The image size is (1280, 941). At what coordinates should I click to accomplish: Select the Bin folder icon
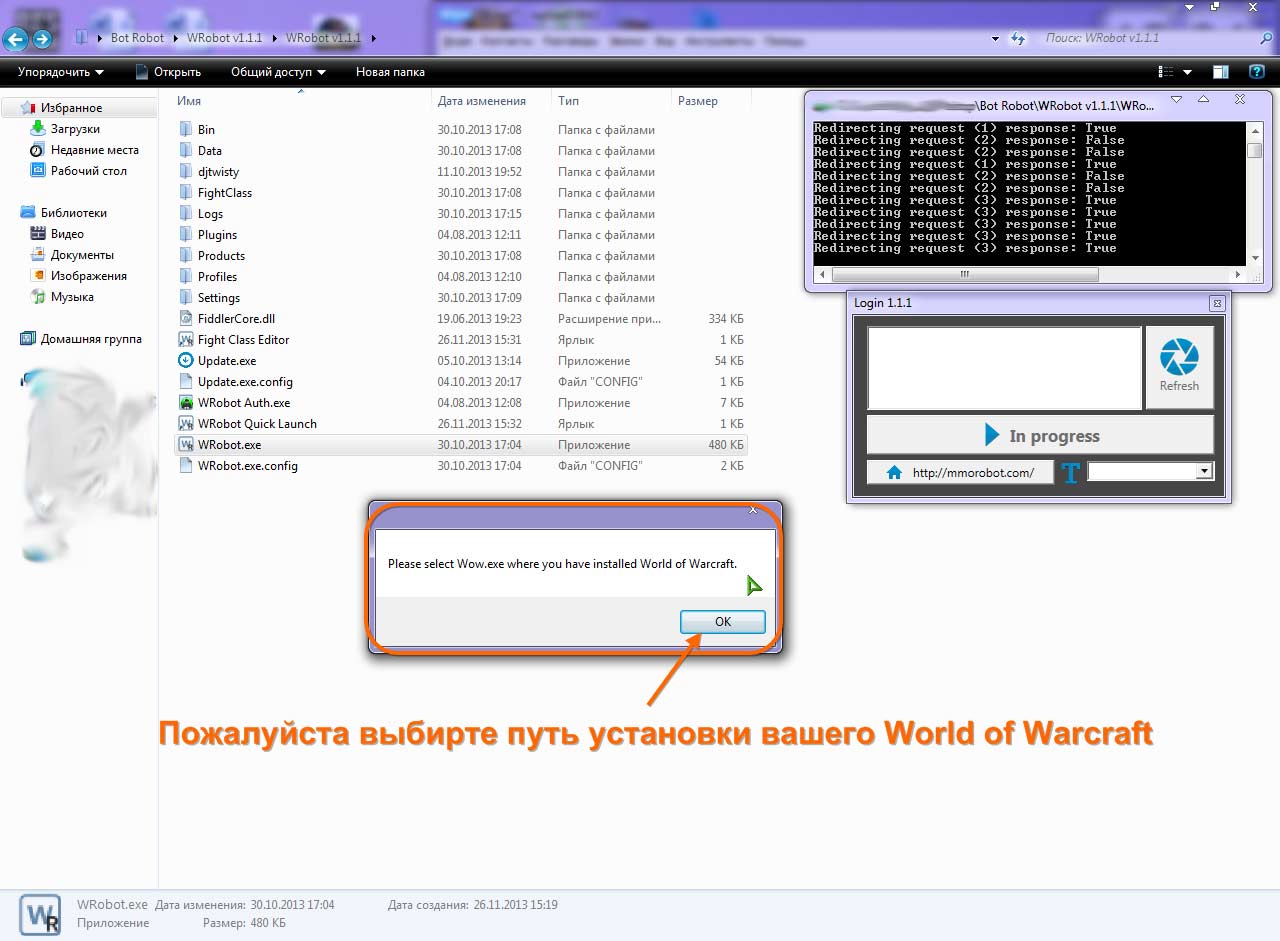pos(186,129)
